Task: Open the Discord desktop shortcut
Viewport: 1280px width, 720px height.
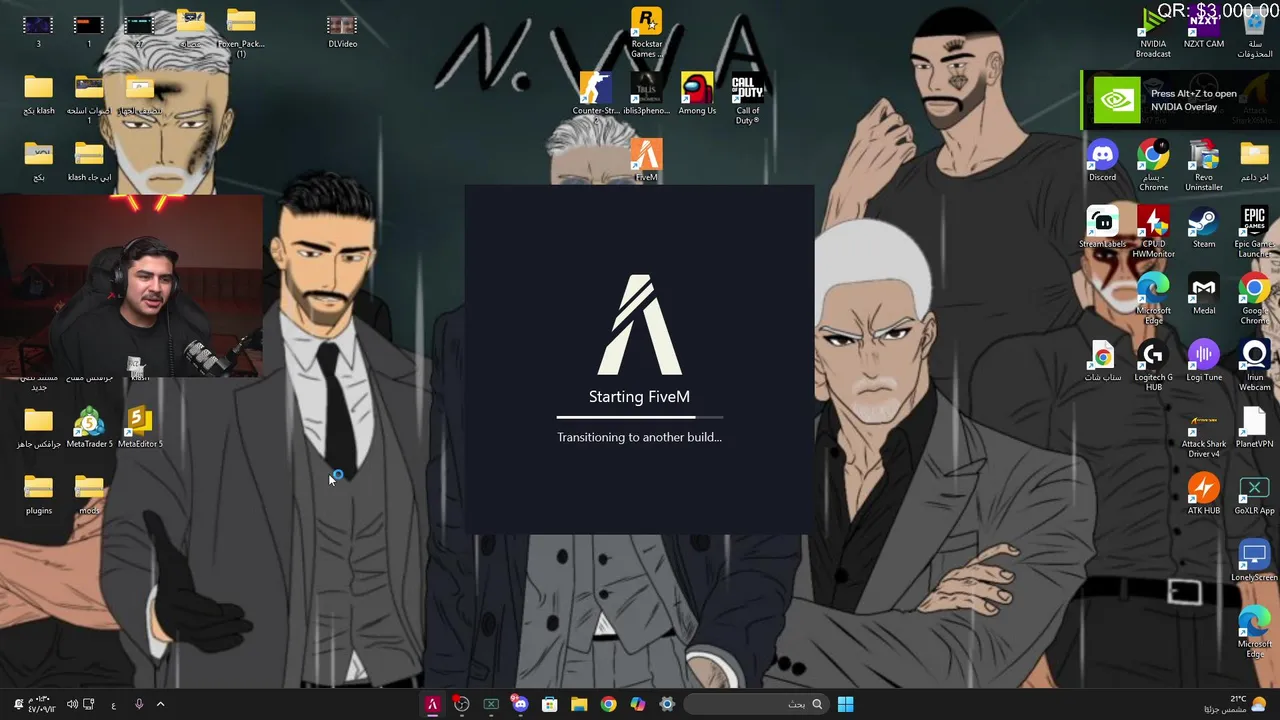Action: coord(1102,160)
